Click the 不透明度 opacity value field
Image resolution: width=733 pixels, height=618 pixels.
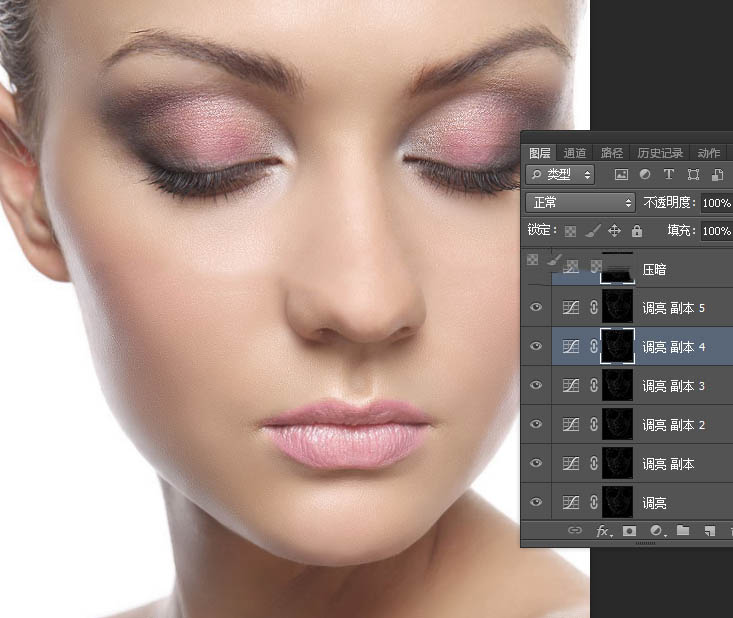(716, 202)
